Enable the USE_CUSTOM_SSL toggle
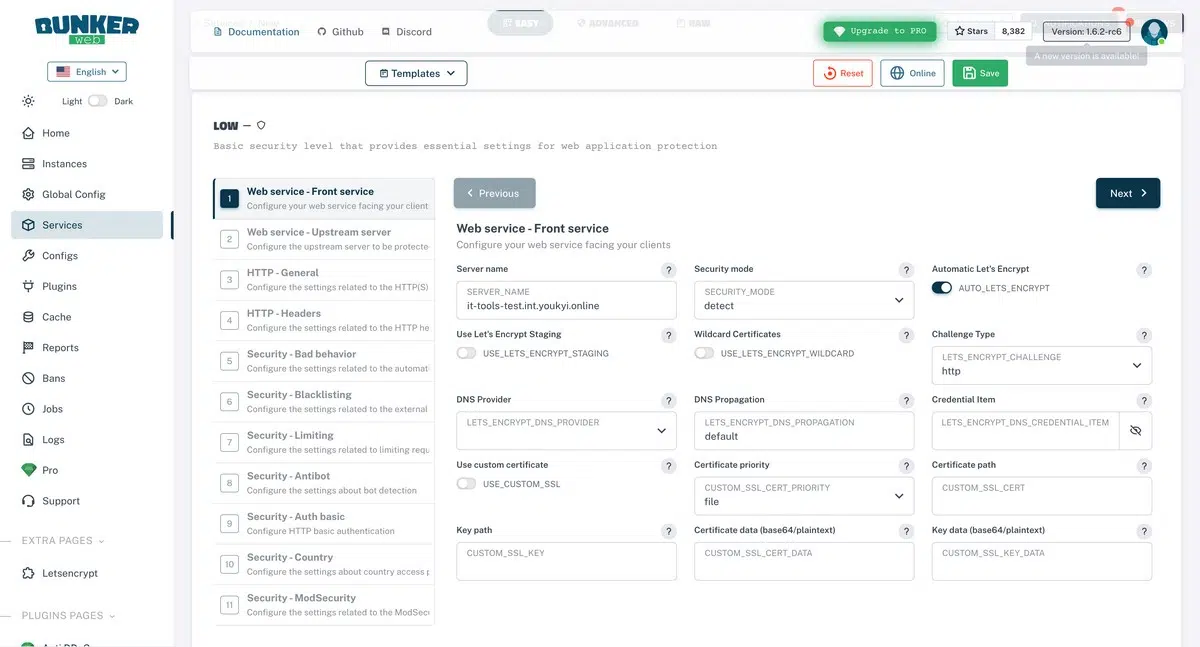The width and height of the screenshot is (1200, 647). point(466,484)
